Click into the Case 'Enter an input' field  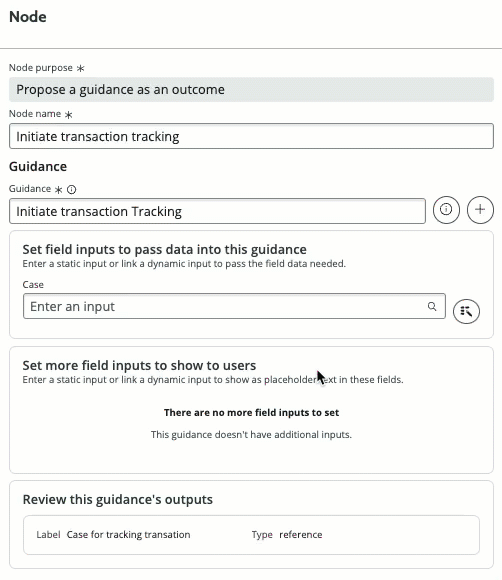[234, 306]
